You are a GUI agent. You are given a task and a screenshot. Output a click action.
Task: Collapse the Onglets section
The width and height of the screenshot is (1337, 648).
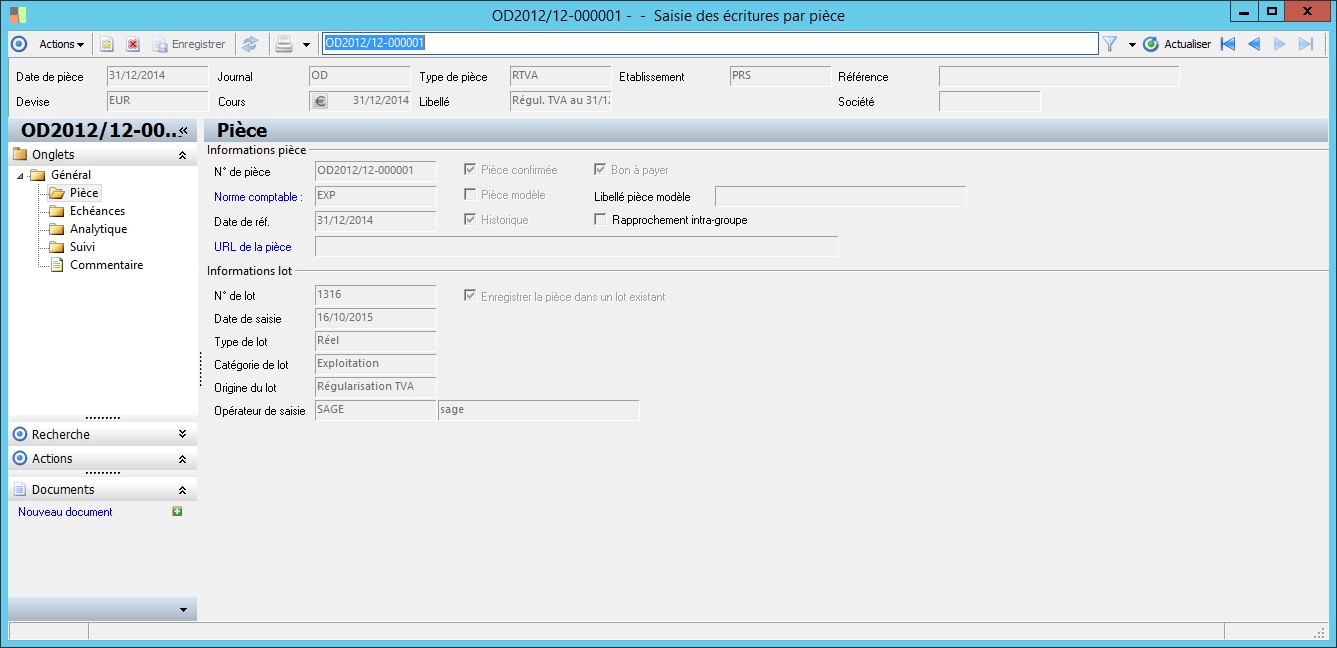pos(182,155)
